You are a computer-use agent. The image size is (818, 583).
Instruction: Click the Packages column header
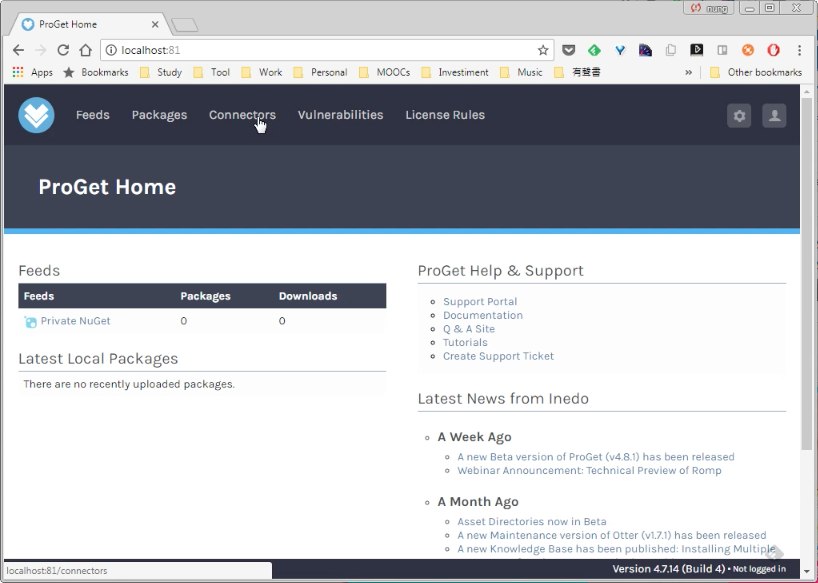click(206, 296)
